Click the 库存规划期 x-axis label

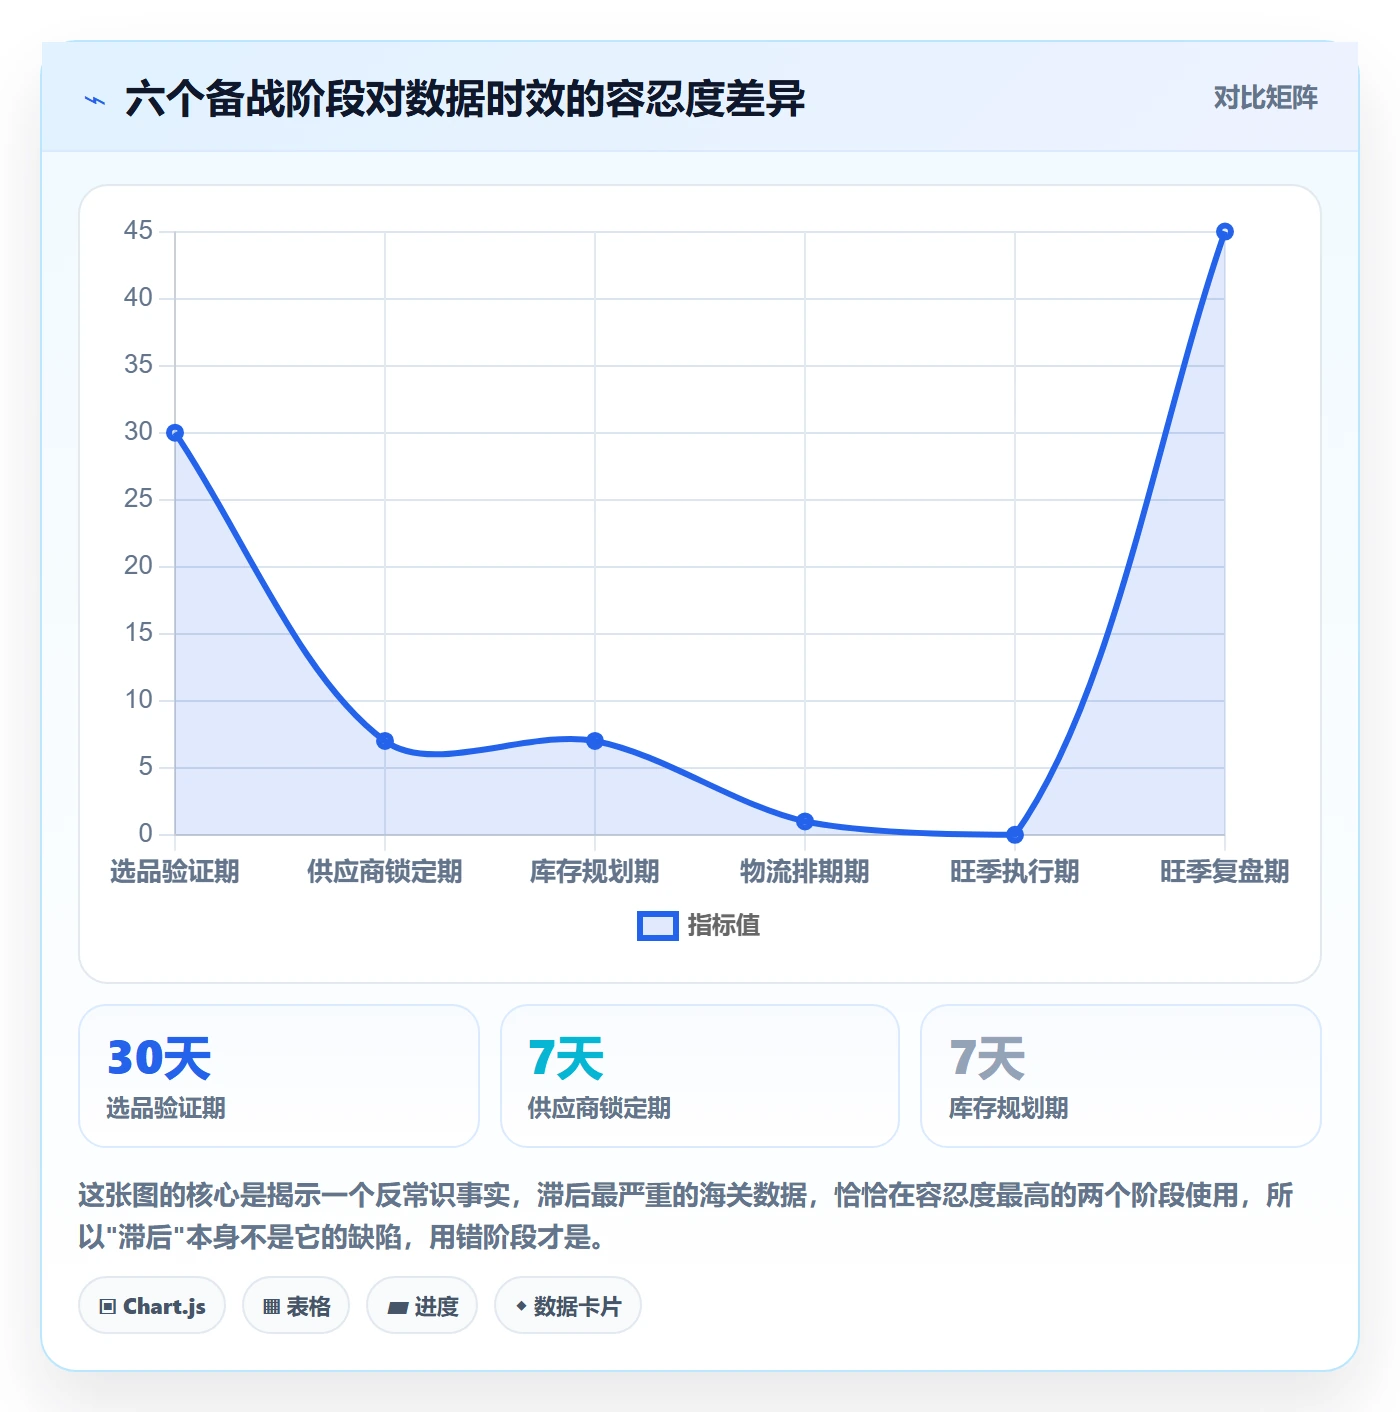[x=595, y=872]
